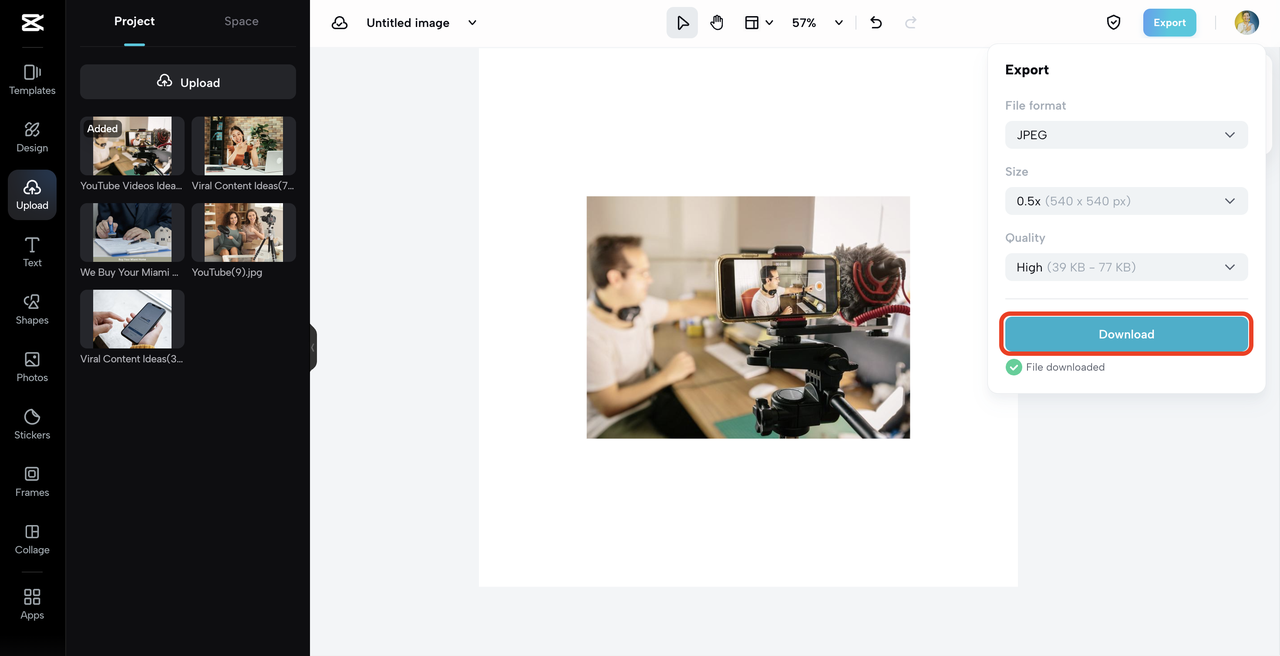The height and width of the screenshot is (656, 1280).
Task: Open the 0.5x size dropdown
Action: pyautogui.click(x=1126, y=201)
